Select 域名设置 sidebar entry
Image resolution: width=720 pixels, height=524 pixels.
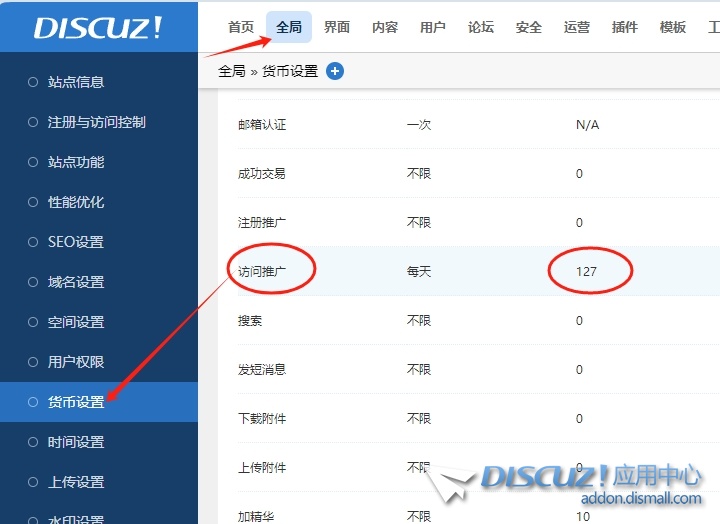coord(76,282)
